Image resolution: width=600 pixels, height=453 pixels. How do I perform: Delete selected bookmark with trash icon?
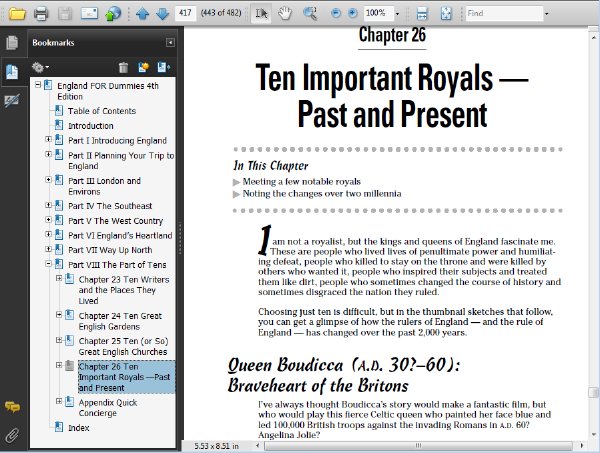123,68
